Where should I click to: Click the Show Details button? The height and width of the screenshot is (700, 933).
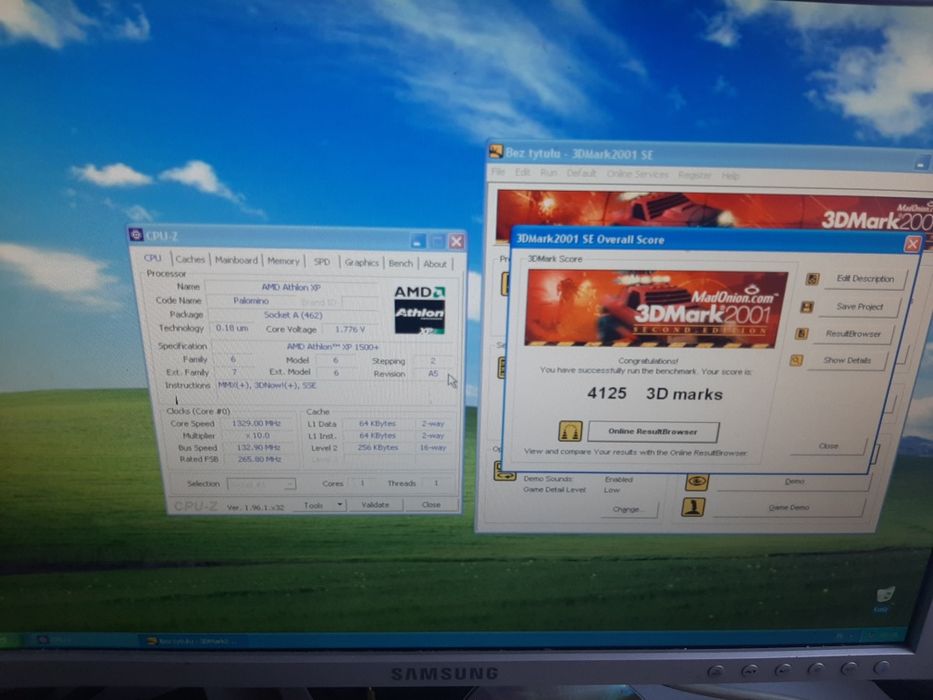coord(847,360)
